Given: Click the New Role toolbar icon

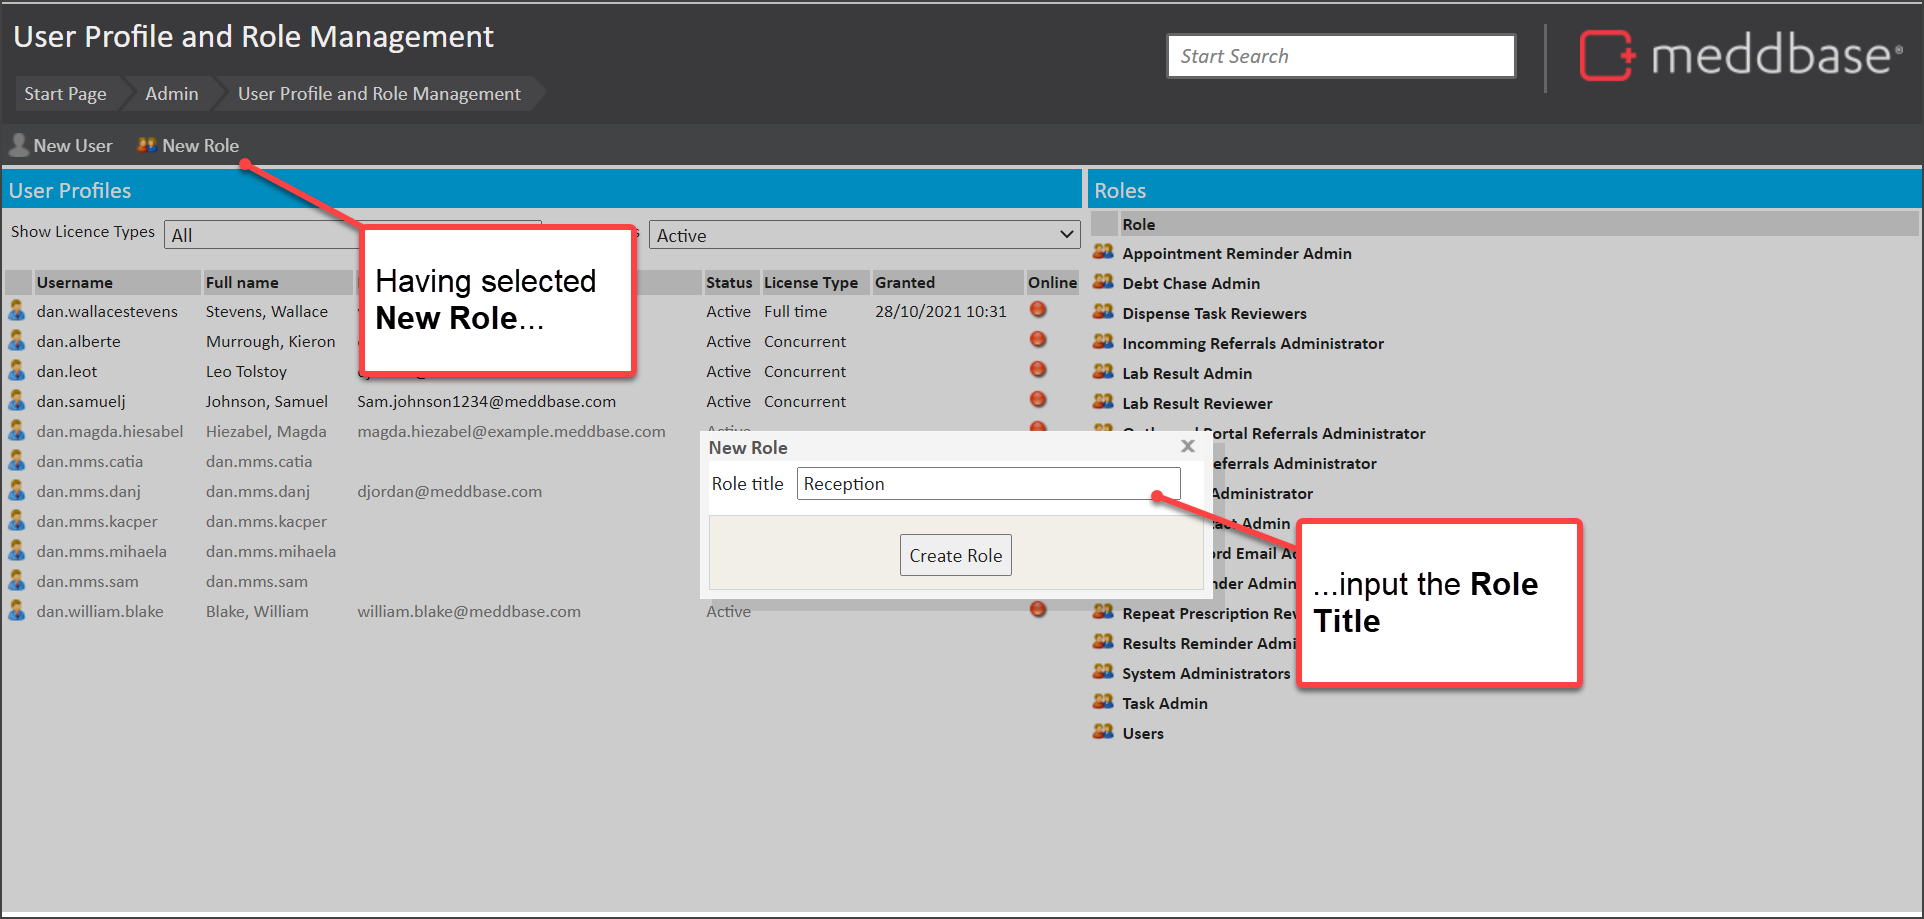Looking at the screenshot, I should [x=147, y=146].
